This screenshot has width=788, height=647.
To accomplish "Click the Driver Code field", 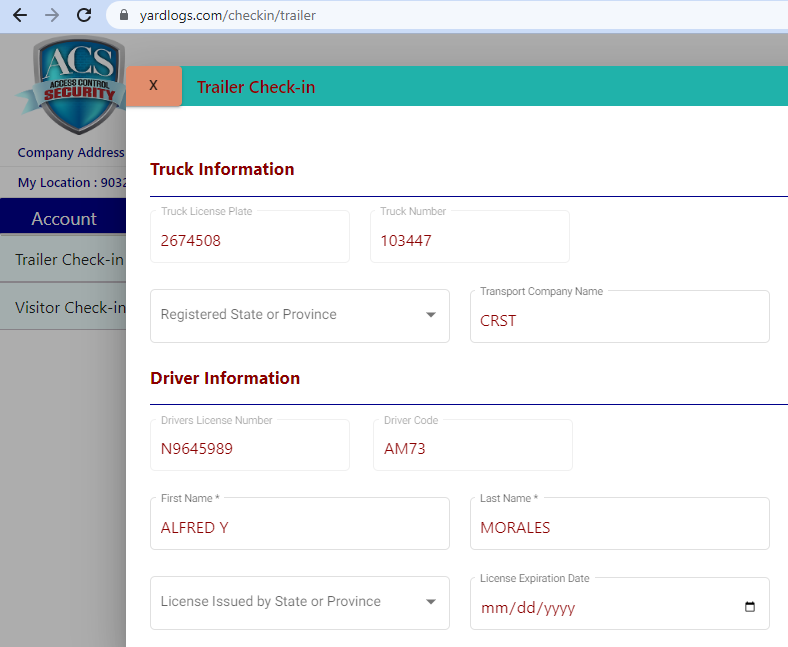I will click(472, 445).
